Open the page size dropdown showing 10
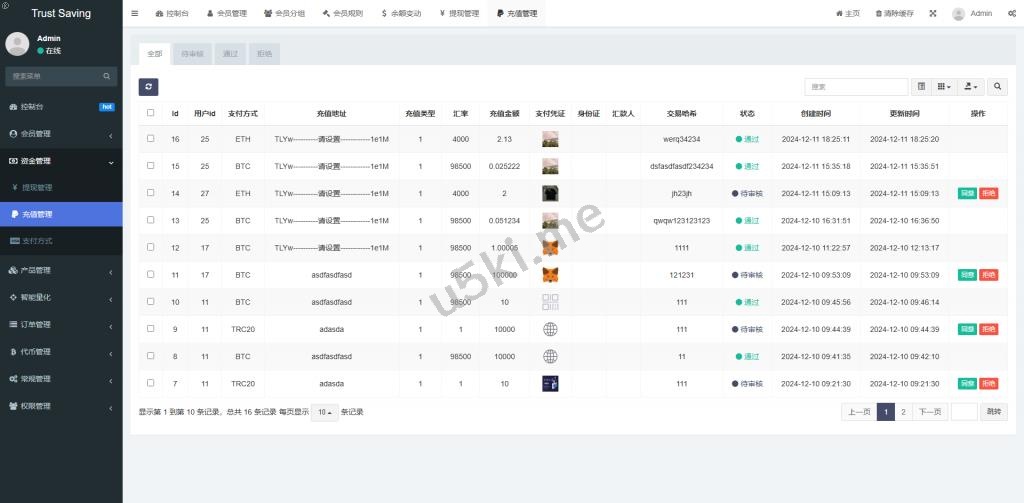 click(x=324, y=412)
